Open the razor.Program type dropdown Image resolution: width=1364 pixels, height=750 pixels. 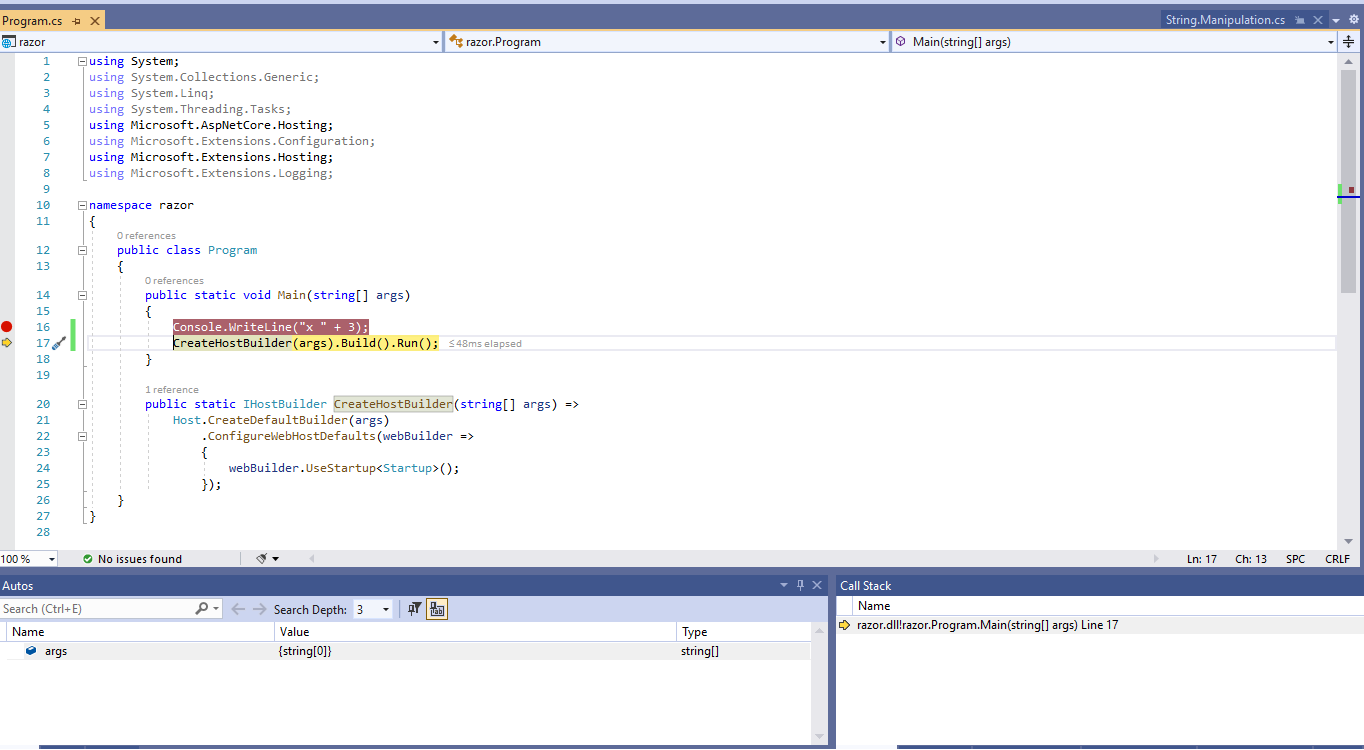[x=882, y=42]
